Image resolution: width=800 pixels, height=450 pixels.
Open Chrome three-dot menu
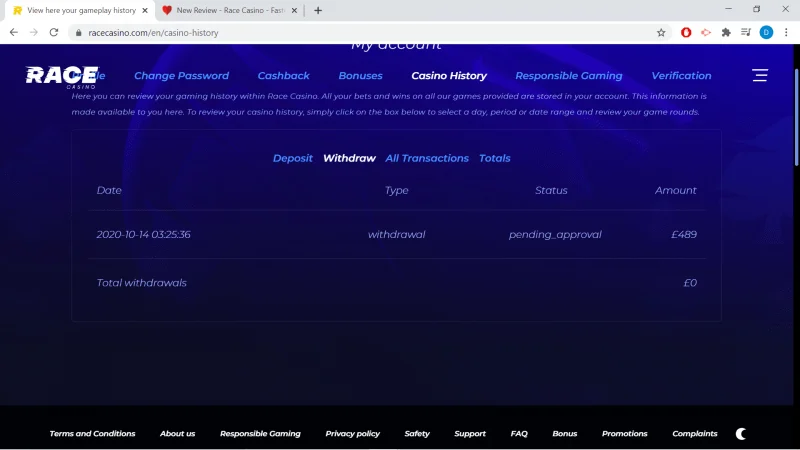pos(786,33)
